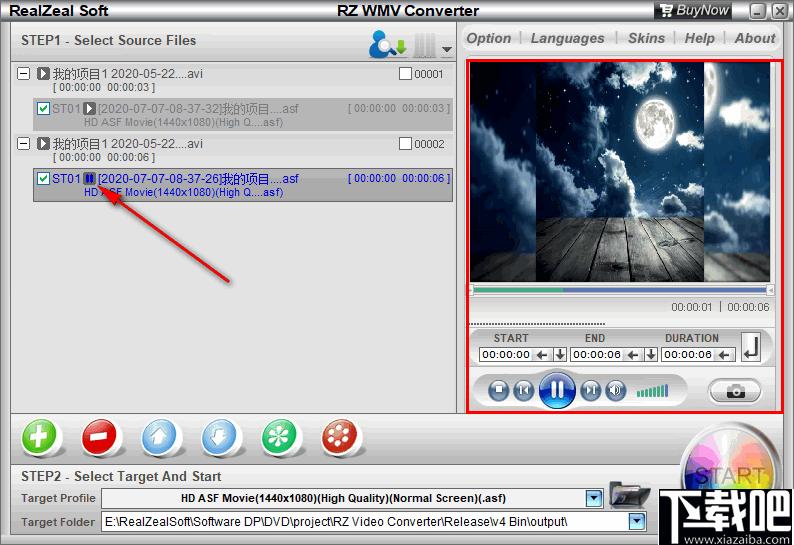Move item down with blue arrow button

click(x=219, y=436)
